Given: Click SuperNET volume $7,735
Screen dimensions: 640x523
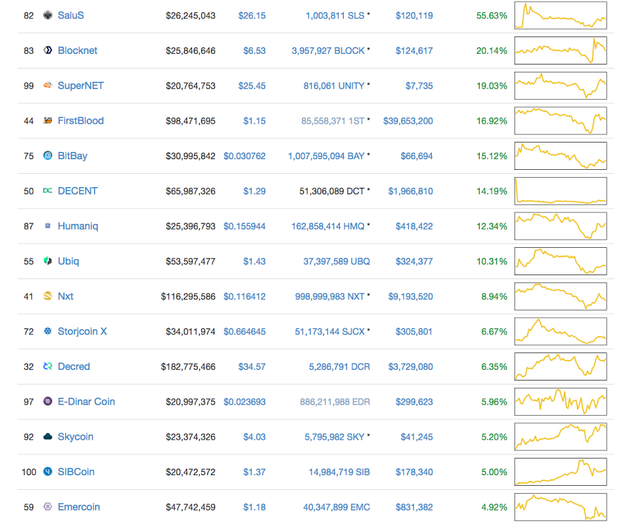Looking at the screenshot, I should point(419,86).
